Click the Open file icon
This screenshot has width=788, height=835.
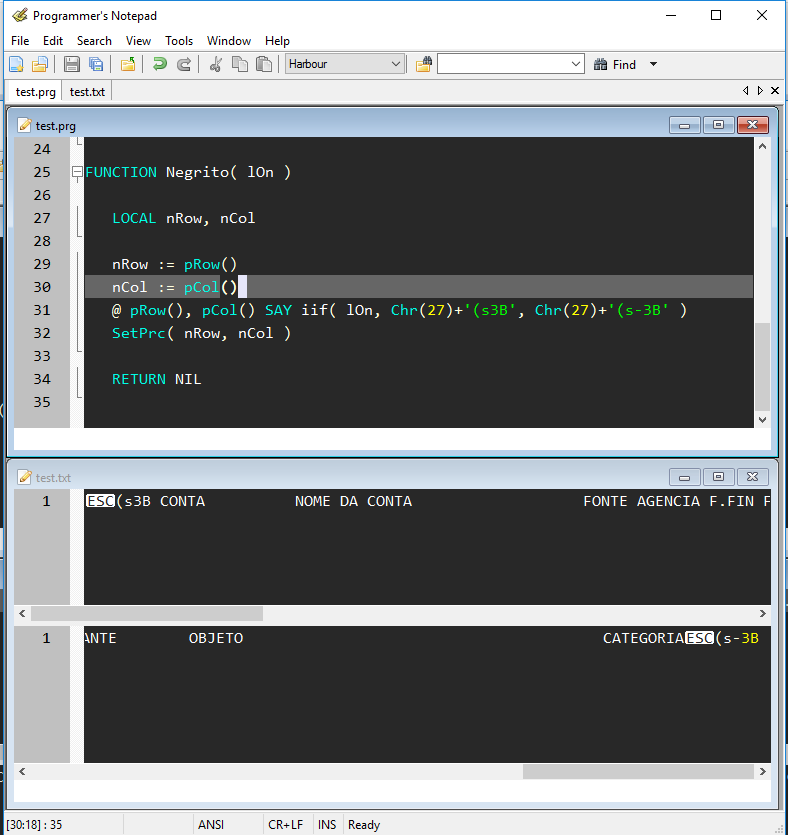tap(40, 64)
